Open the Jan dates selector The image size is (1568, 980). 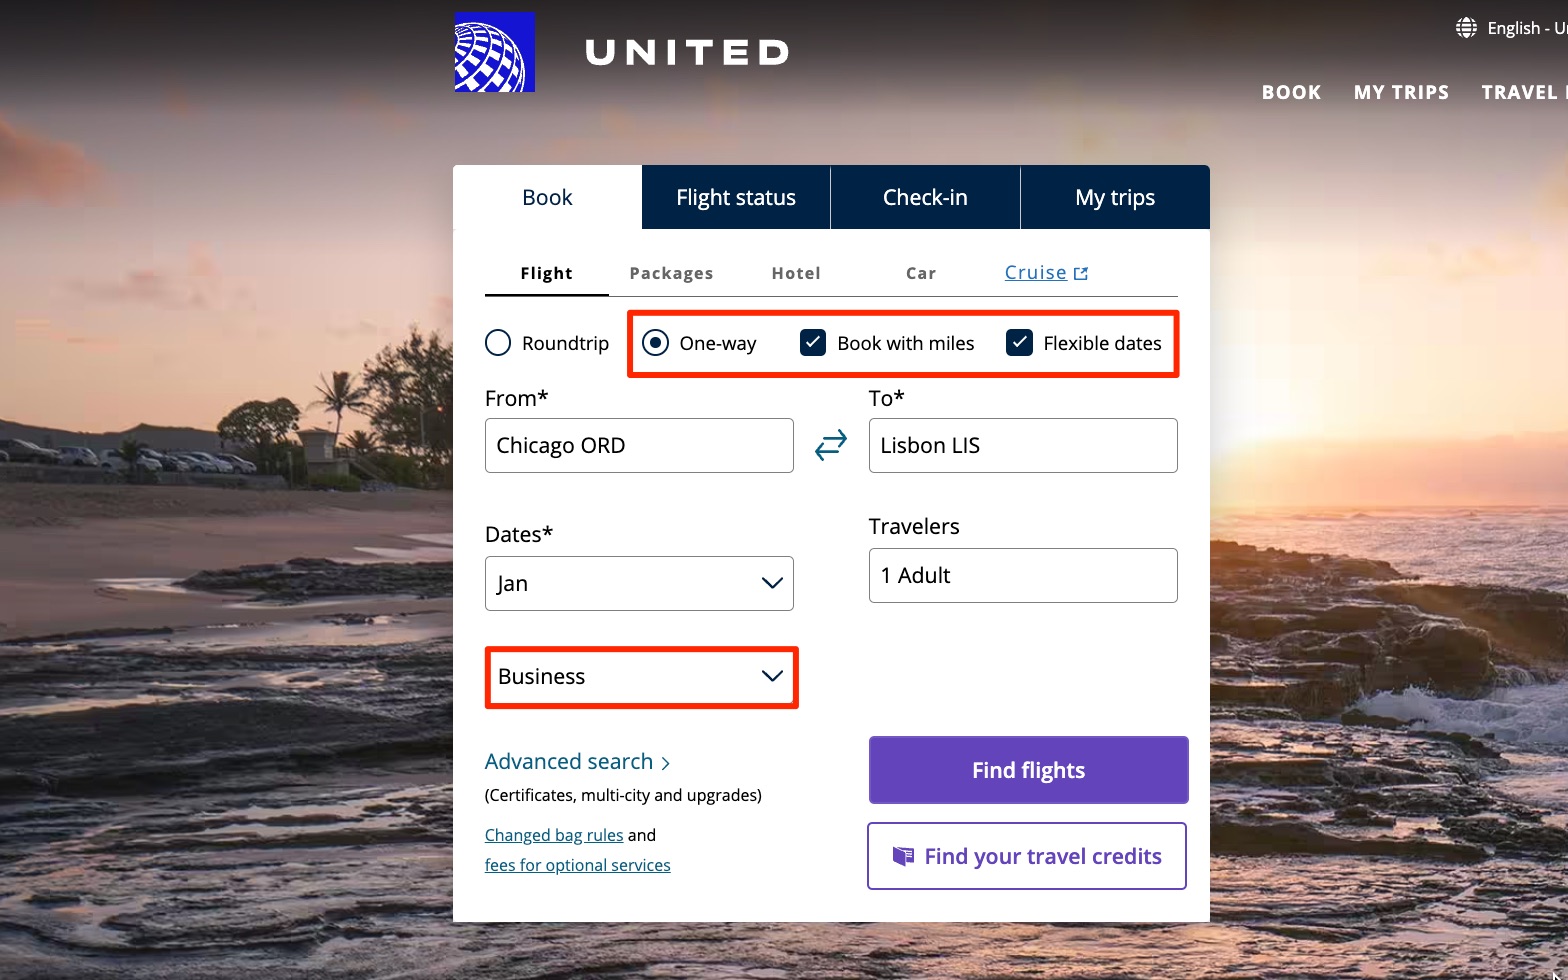point(639,583)
